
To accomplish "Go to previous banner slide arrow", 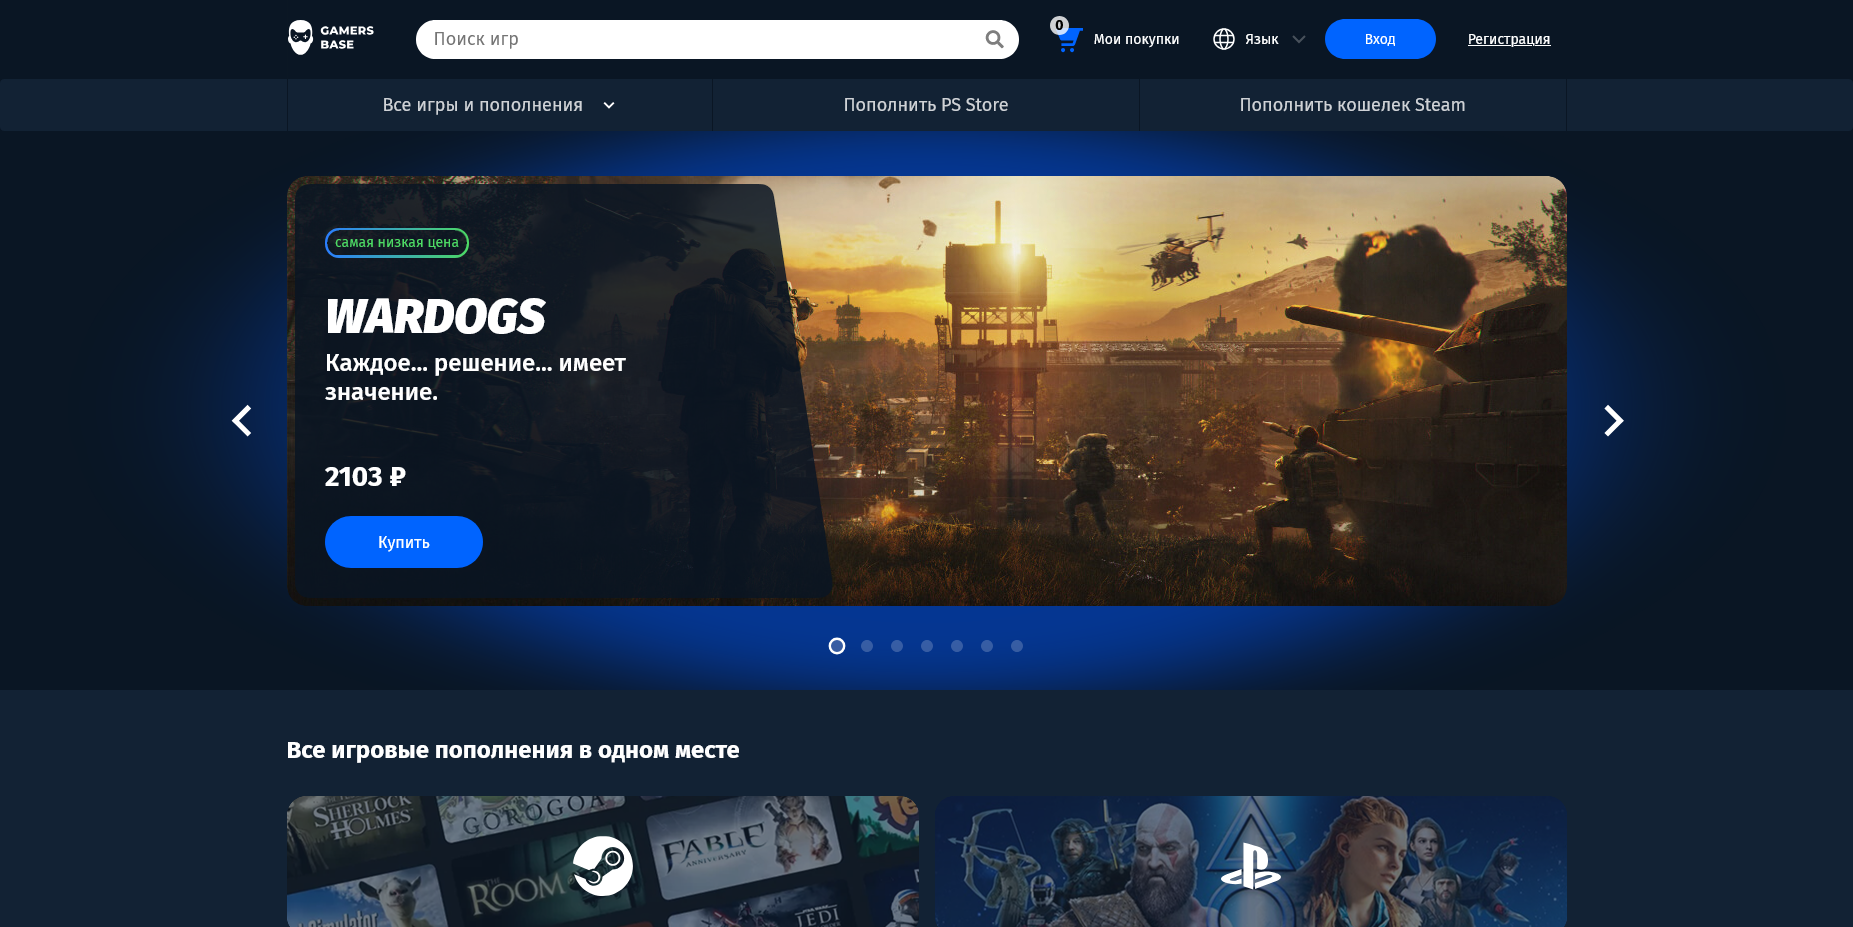I will (x=242, y=421).
